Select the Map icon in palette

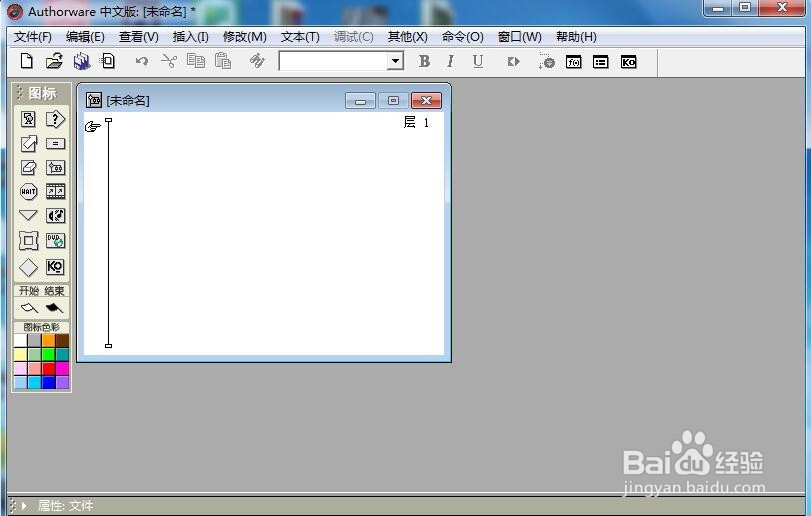coord(55,168)
